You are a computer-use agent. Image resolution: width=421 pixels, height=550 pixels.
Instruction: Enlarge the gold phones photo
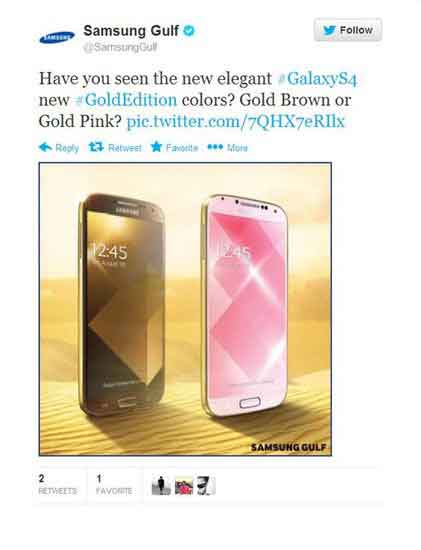click(x=185, y=309)
